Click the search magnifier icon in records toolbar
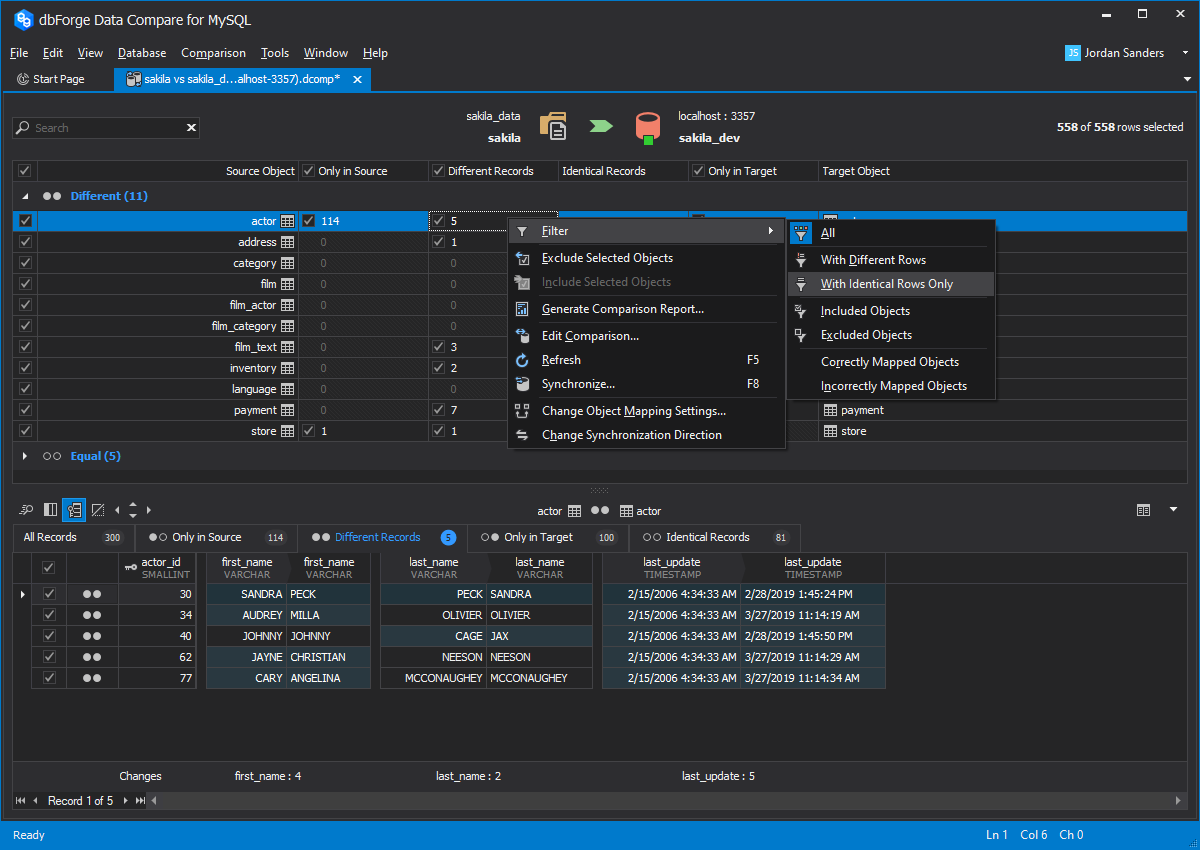Screen dimensions: 1200x850 (26, 510)
